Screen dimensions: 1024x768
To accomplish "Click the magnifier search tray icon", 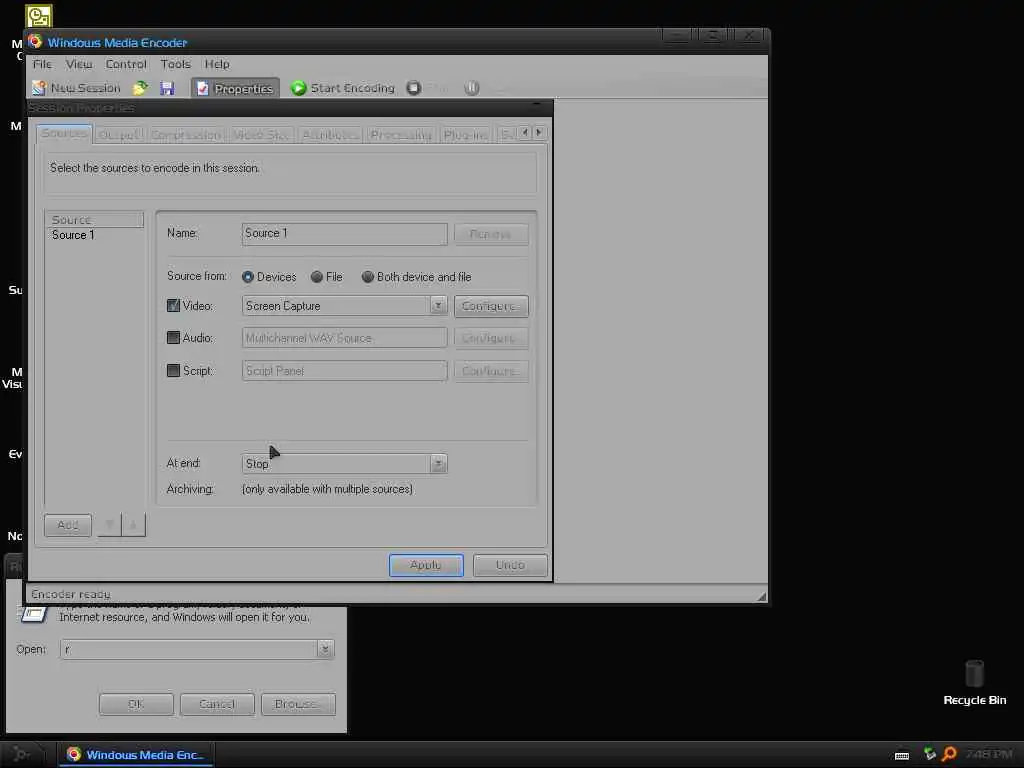I will click(x=950, y=755).
